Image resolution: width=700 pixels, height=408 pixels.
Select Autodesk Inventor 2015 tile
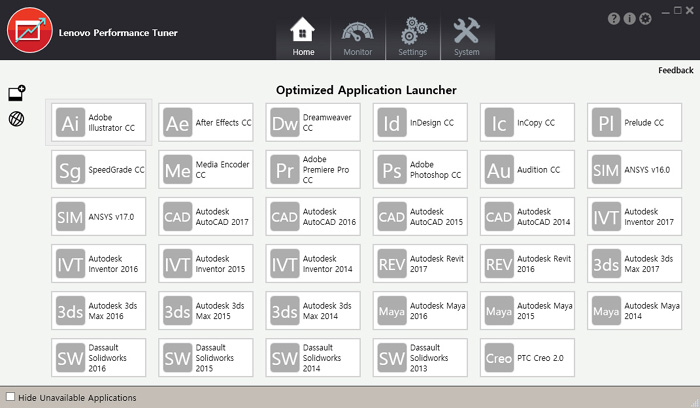[x=205, y=263]
